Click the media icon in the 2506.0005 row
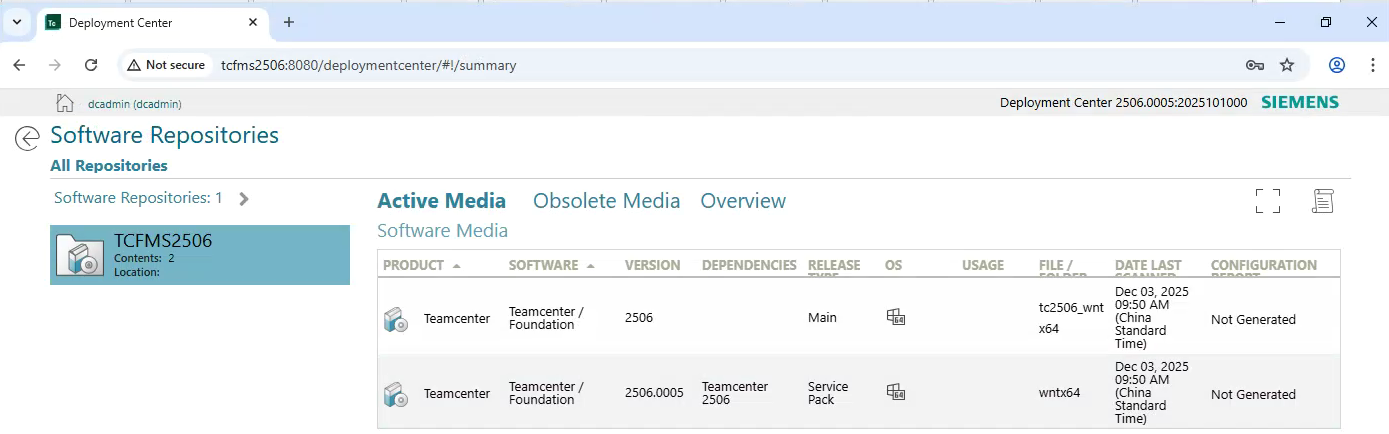 pos(395,394)
